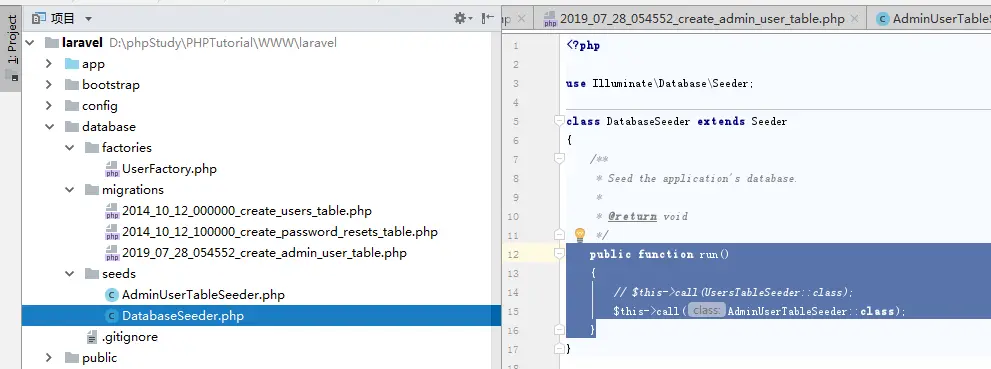
Task: Open AdminUserTableSeeder.php in tree
Action: [203, 295]
